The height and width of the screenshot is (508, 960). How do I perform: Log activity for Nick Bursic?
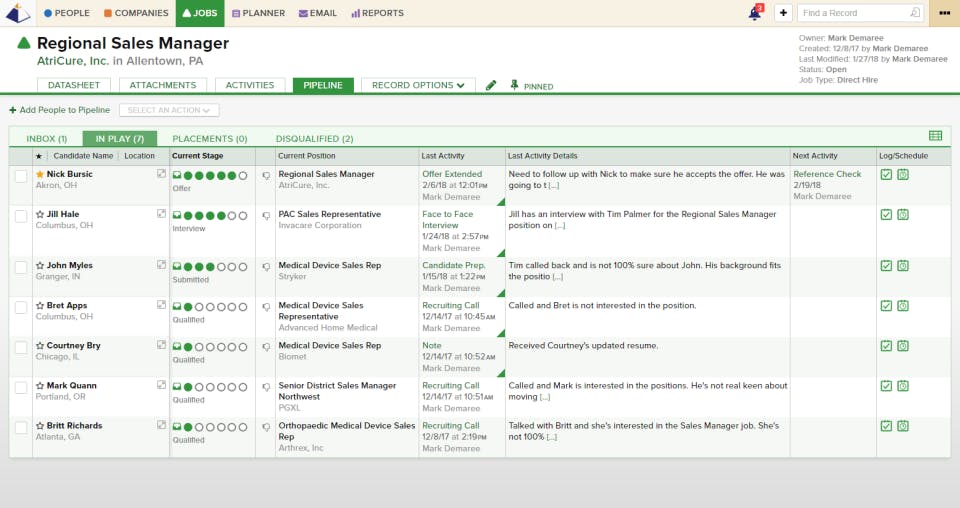point(886,174)
